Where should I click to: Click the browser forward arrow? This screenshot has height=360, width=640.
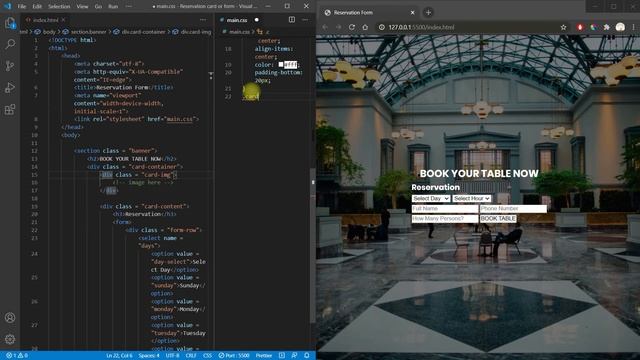[x=338, y=27]
